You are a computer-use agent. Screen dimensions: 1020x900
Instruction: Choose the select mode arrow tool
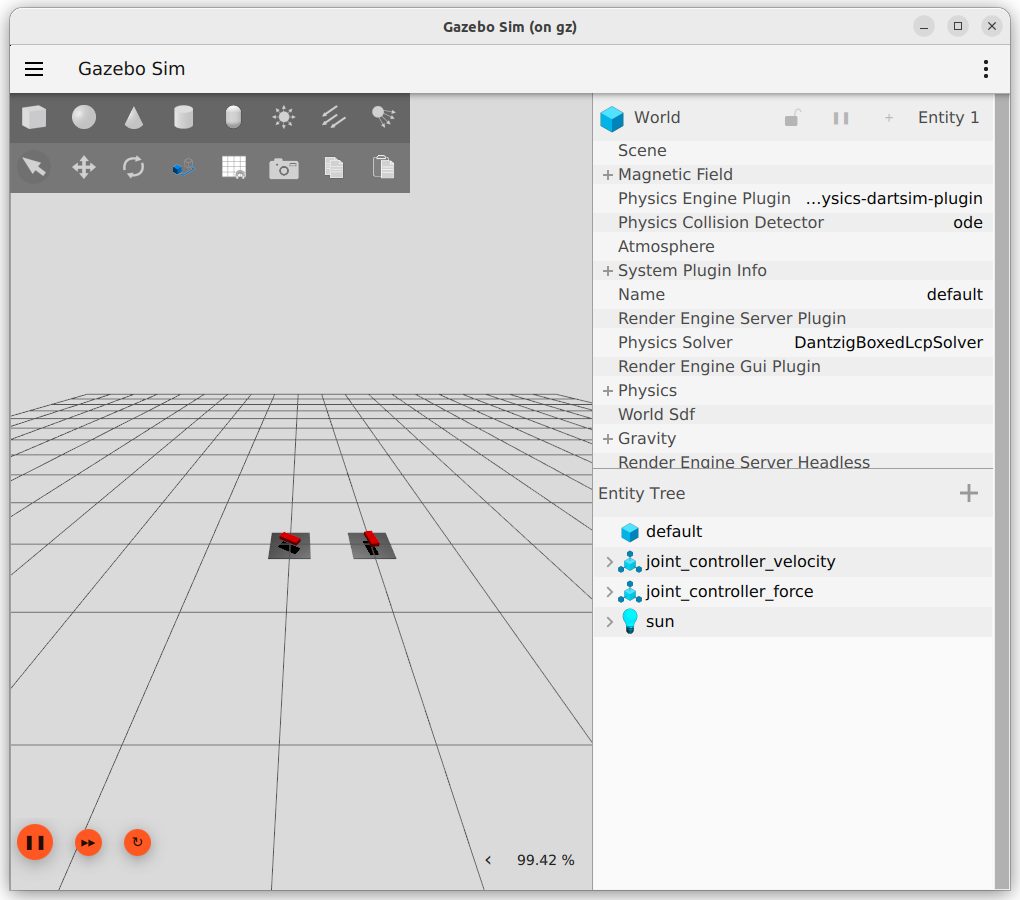click(x=34, y=167)
